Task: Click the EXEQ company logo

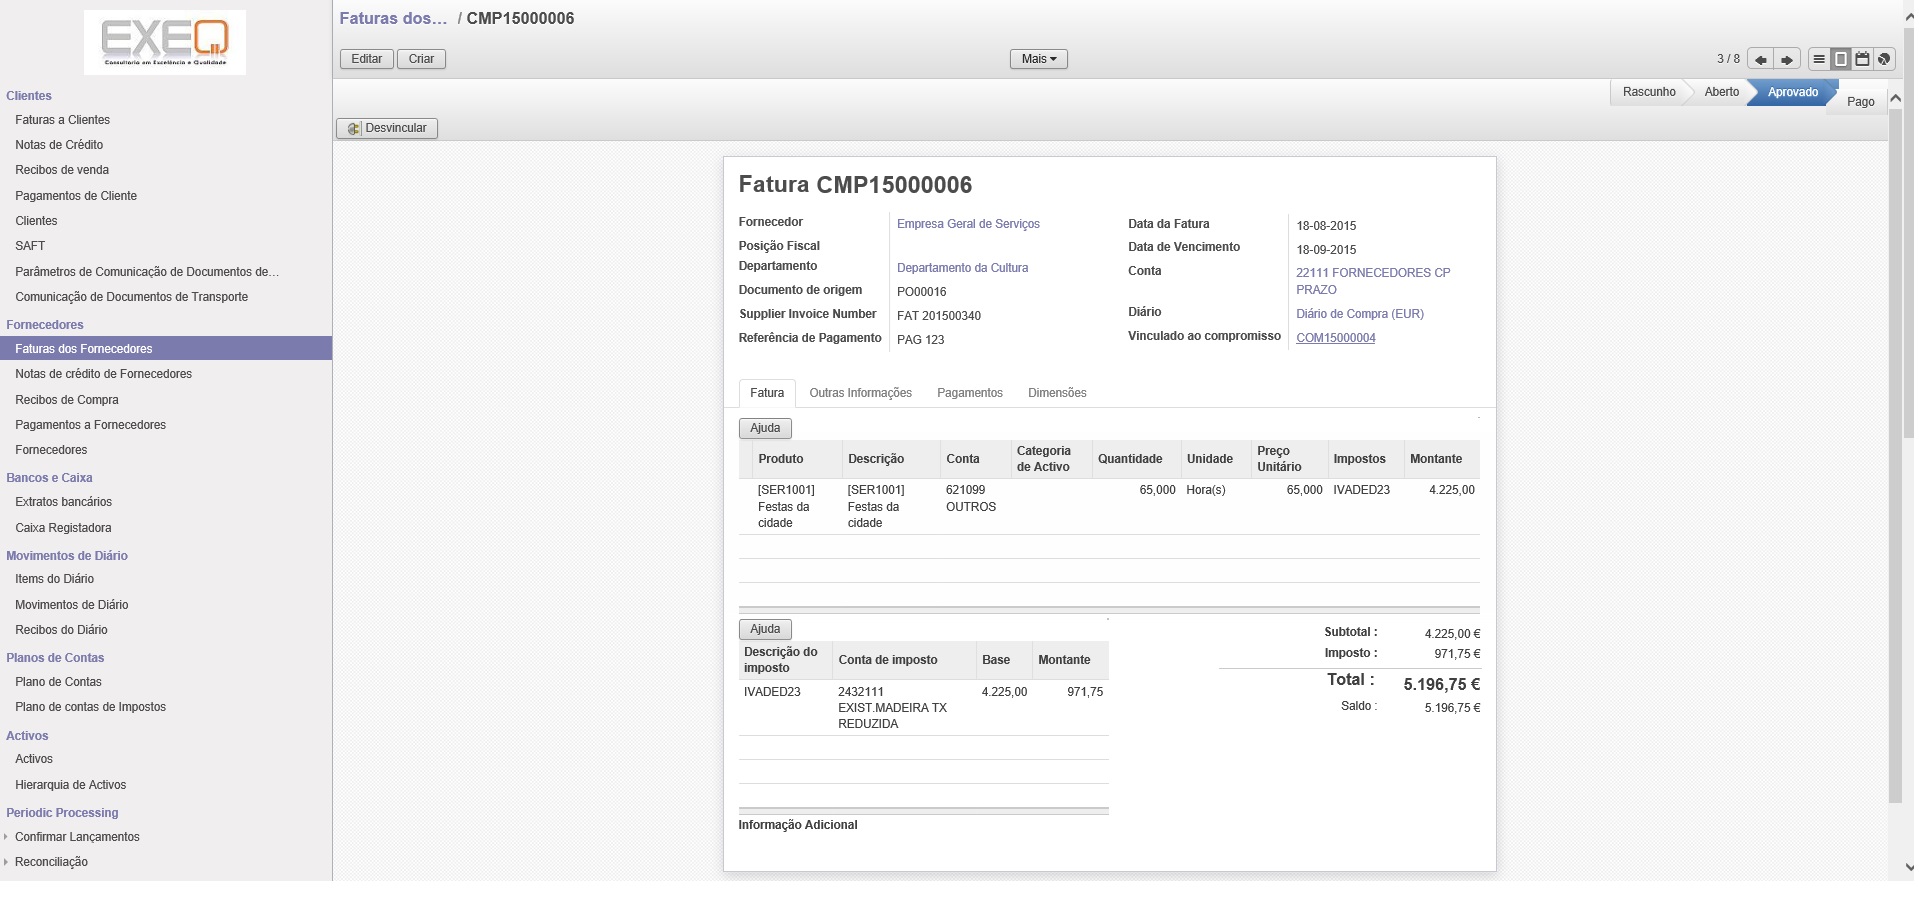Action: click(165, 42)
